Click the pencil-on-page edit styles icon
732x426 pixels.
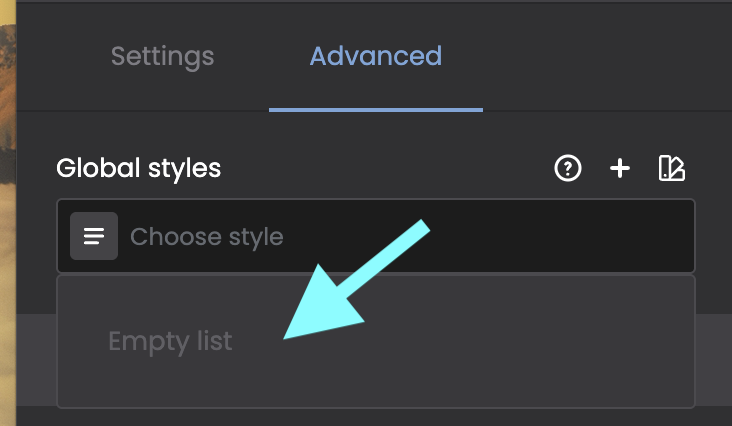672,169
